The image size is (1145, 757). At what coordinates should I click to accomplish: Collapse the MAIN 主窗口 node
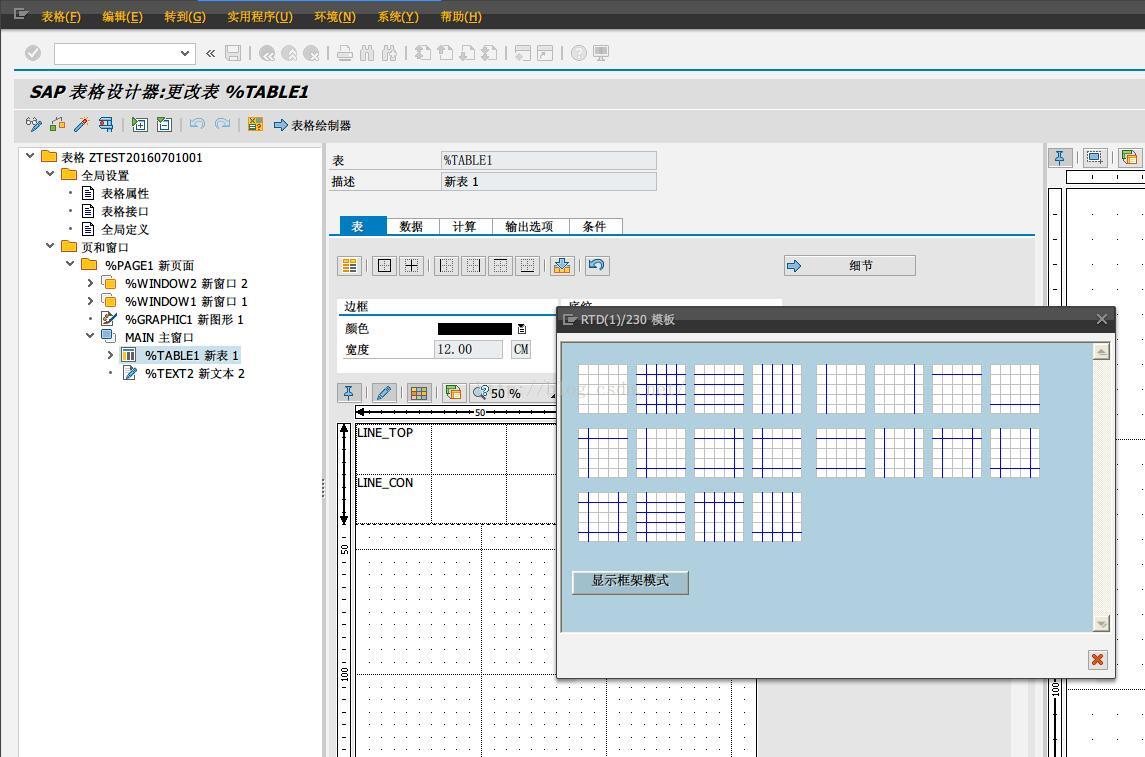pyautogui.click(x=90, y=336)
